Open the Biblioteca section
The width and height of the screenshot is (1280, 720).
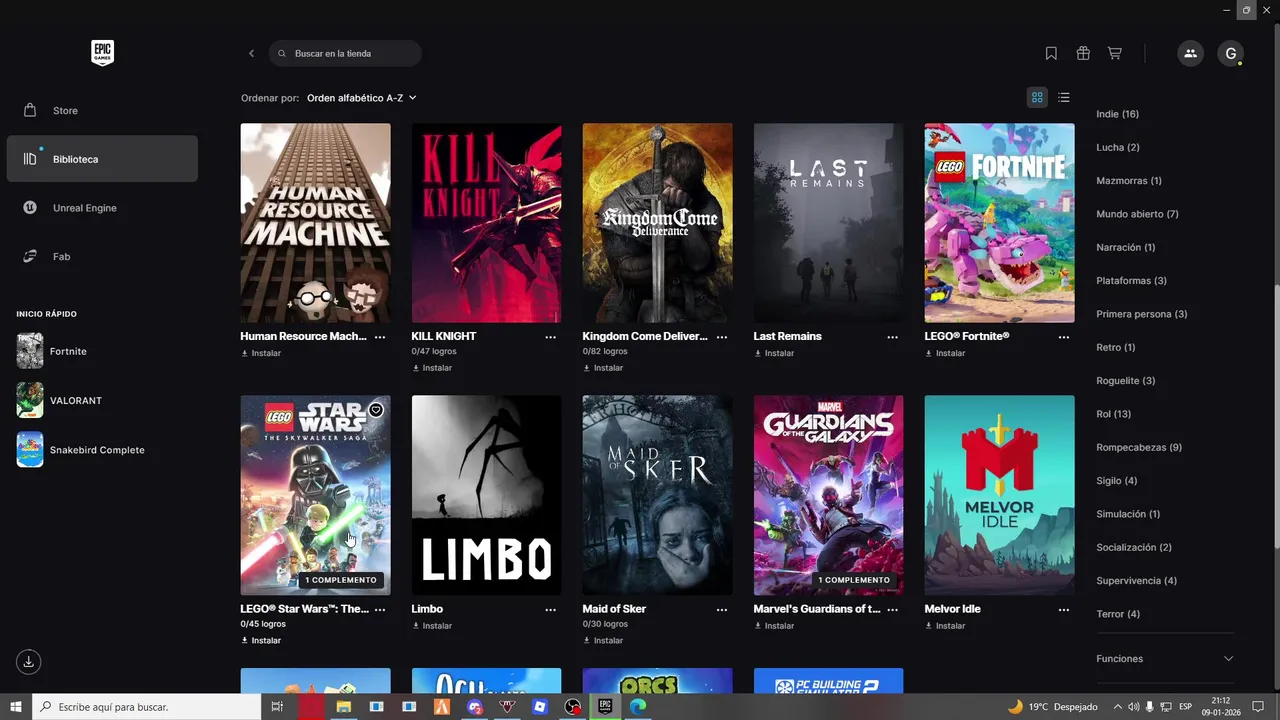[102, 159]
